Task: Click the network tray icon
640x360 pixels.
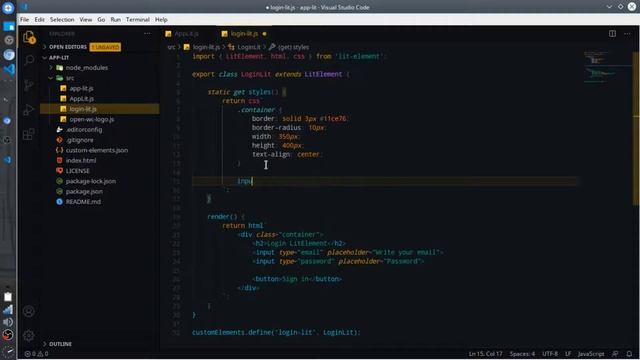Action: click(x=8, y=310)
